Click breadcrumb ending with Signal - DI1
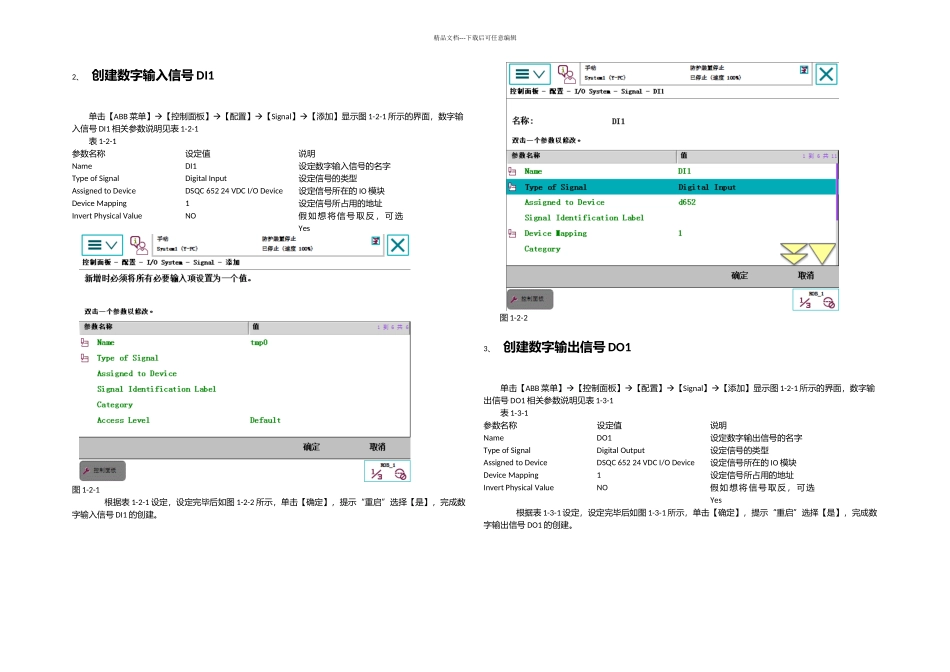The height and width of the screenshot is (672, 950). pos(586,91)
